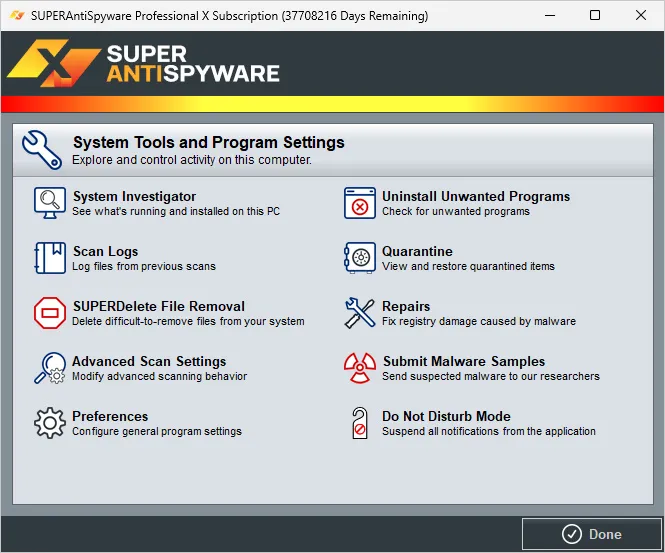The height and width of the screenshot is (553, 665).
Task: Click the Advanced Scan Settings magnifier icon
Action: [50, 368]
